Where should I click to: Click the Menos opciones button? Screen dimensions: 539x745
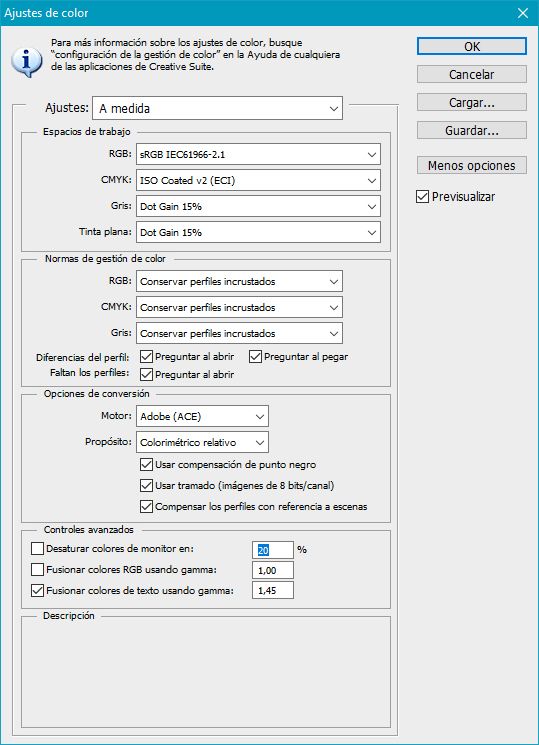tap(472, 165)
